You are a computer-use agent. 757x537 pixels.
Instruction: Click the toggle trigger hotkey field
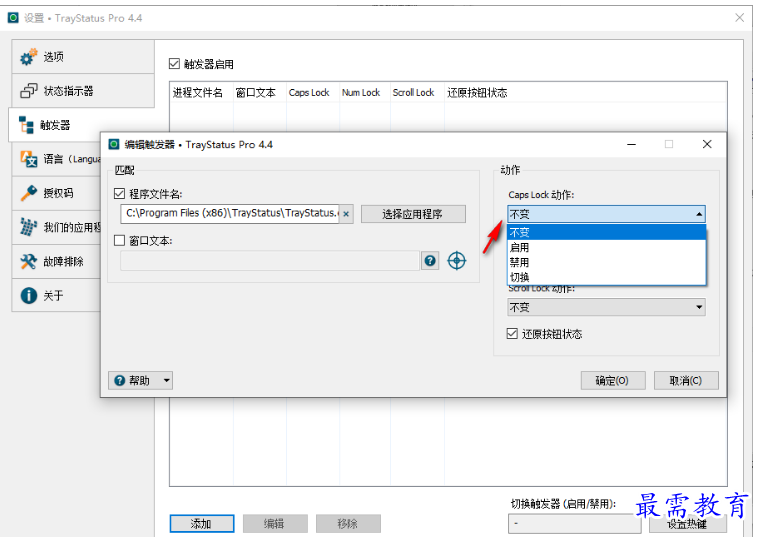point(575,523)
